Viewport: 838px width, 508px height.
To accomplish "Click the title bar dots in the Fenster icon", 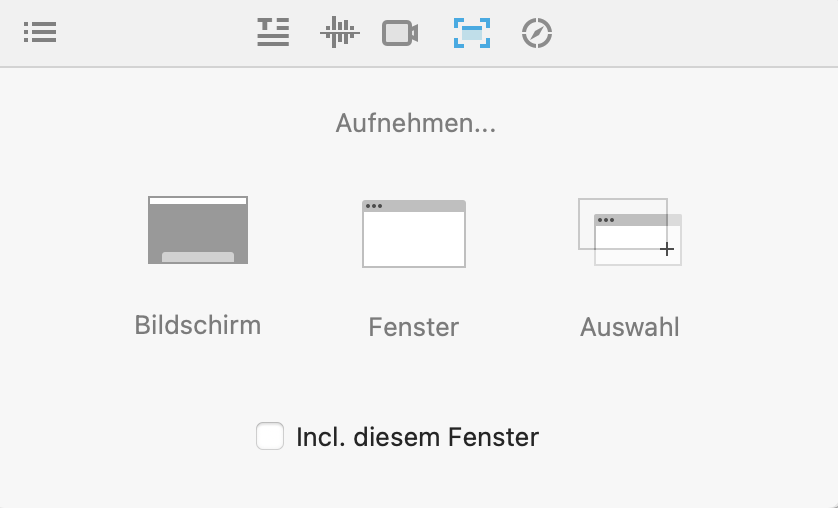I will (x=374, y=206).
